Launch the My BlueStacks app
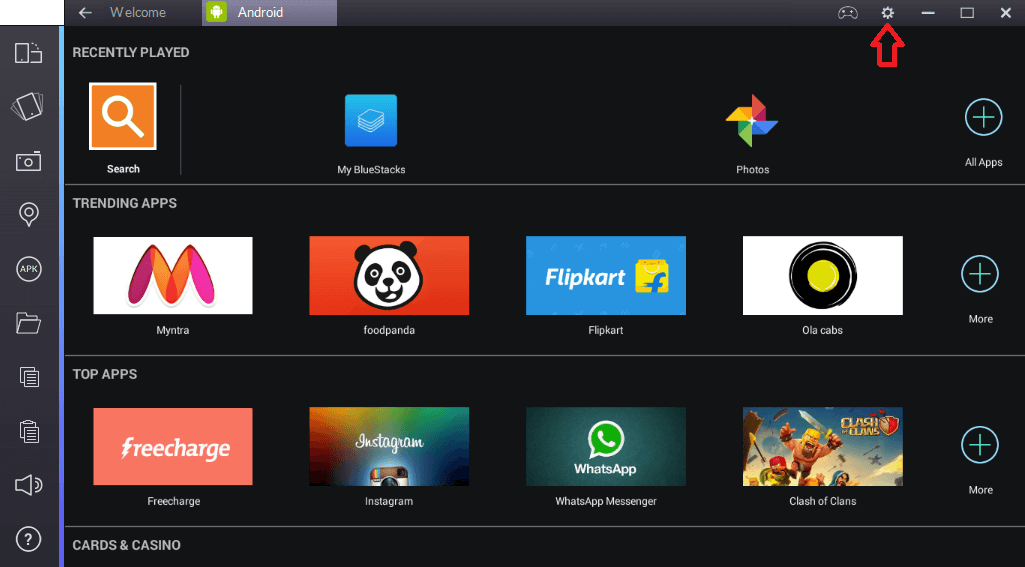This screenshot has width=1025, height=567. tap(371, 120)
